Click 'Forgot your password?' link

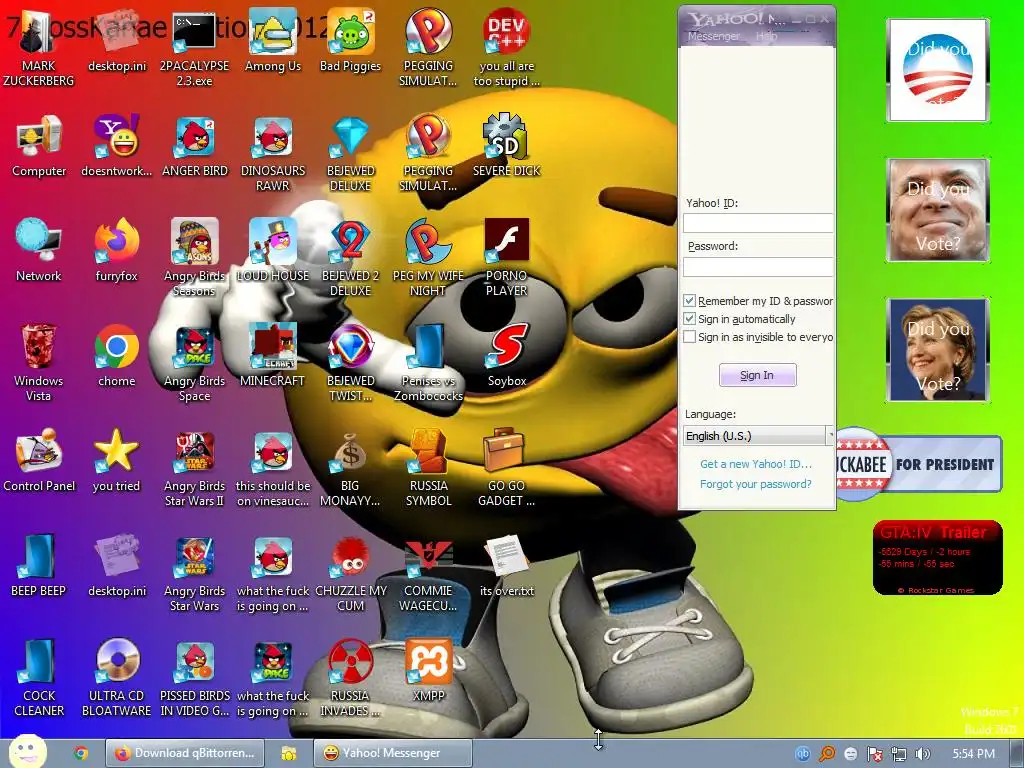click(x=756, y=484)
